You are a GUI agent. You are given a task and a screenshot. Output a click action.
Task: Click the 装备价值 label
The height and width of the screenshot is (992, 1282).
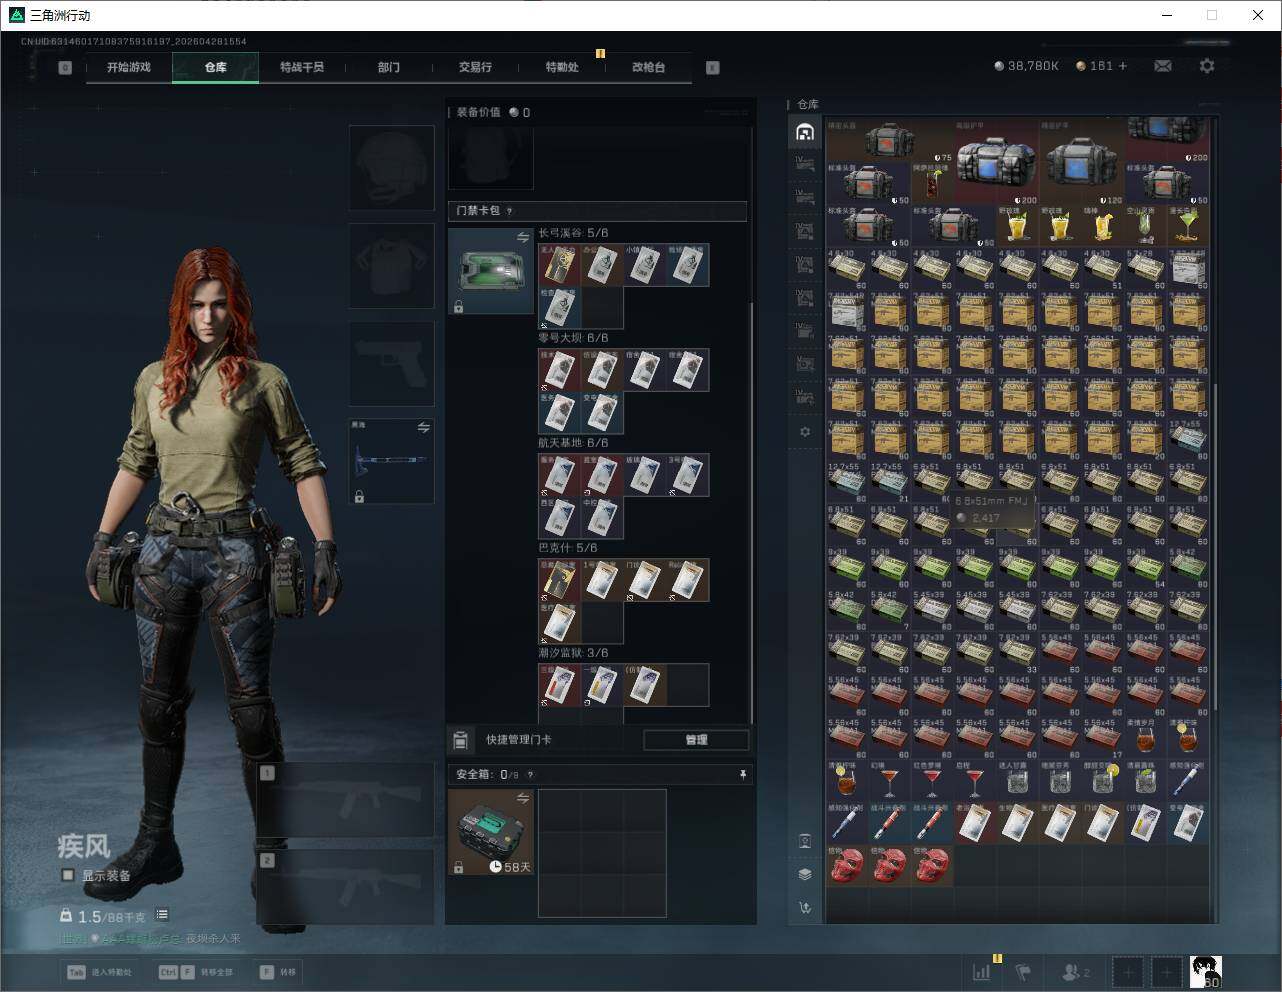(478, 112)
